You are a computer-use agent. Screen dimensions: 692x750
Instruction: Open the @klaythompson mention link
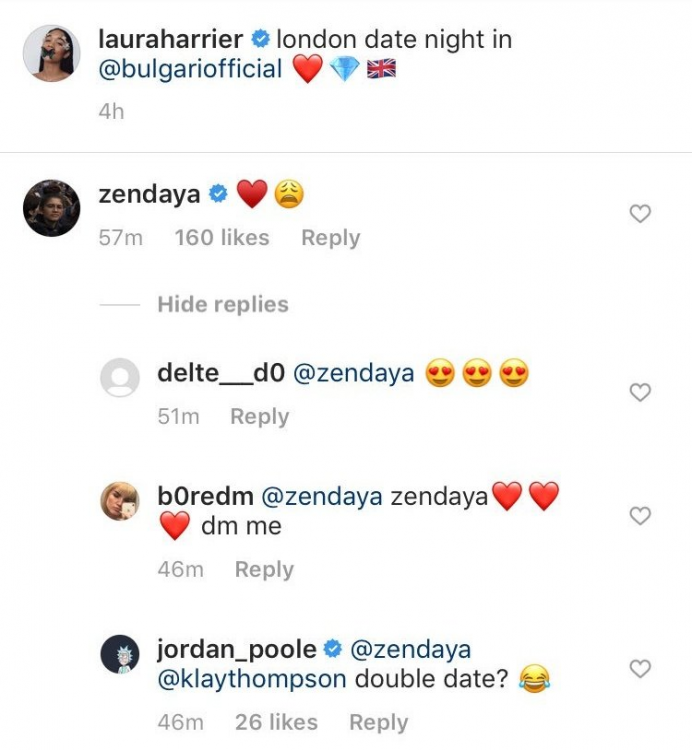point(253,680)
